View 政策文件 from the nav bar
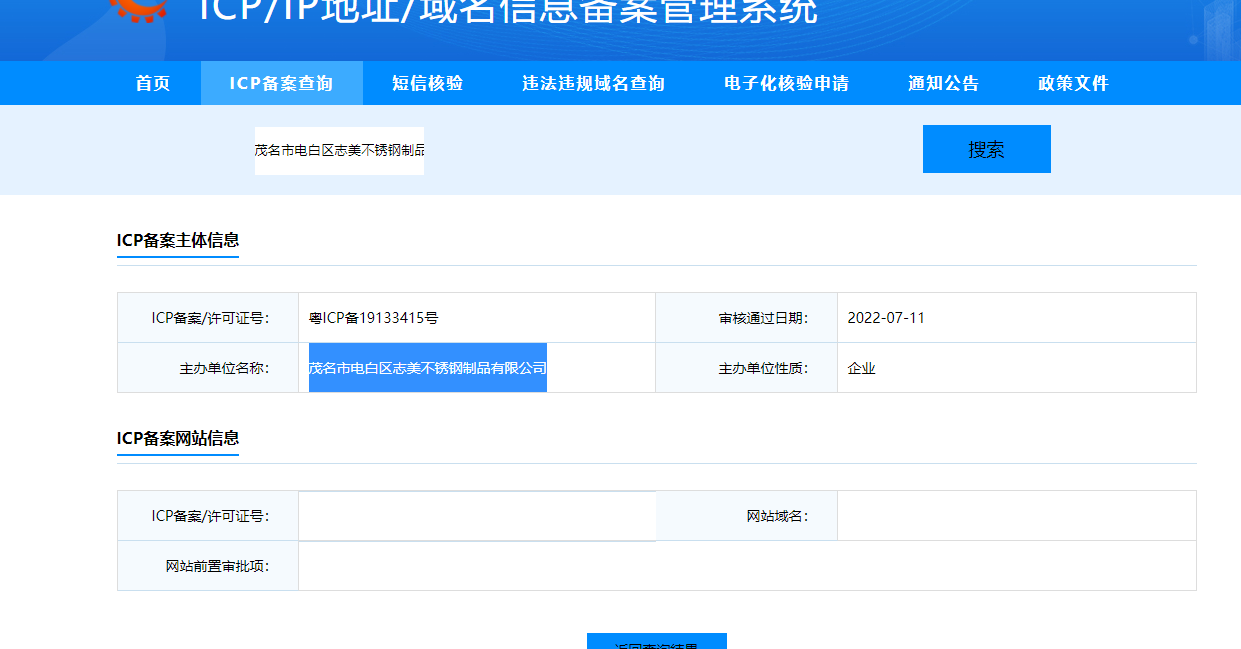This screenshot has width=1241, height=649. tap(1073, 83)
